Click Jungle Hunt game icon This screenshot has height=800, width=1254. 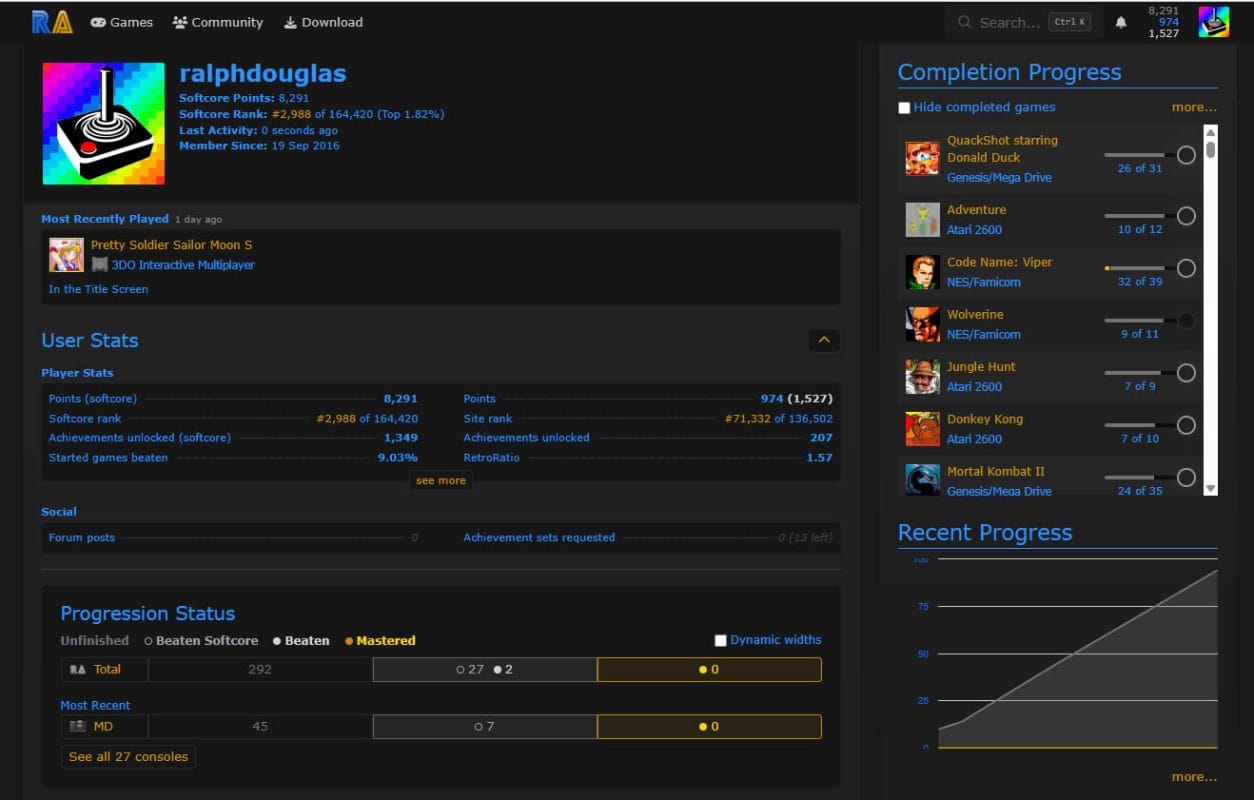(x=922, y=376)
